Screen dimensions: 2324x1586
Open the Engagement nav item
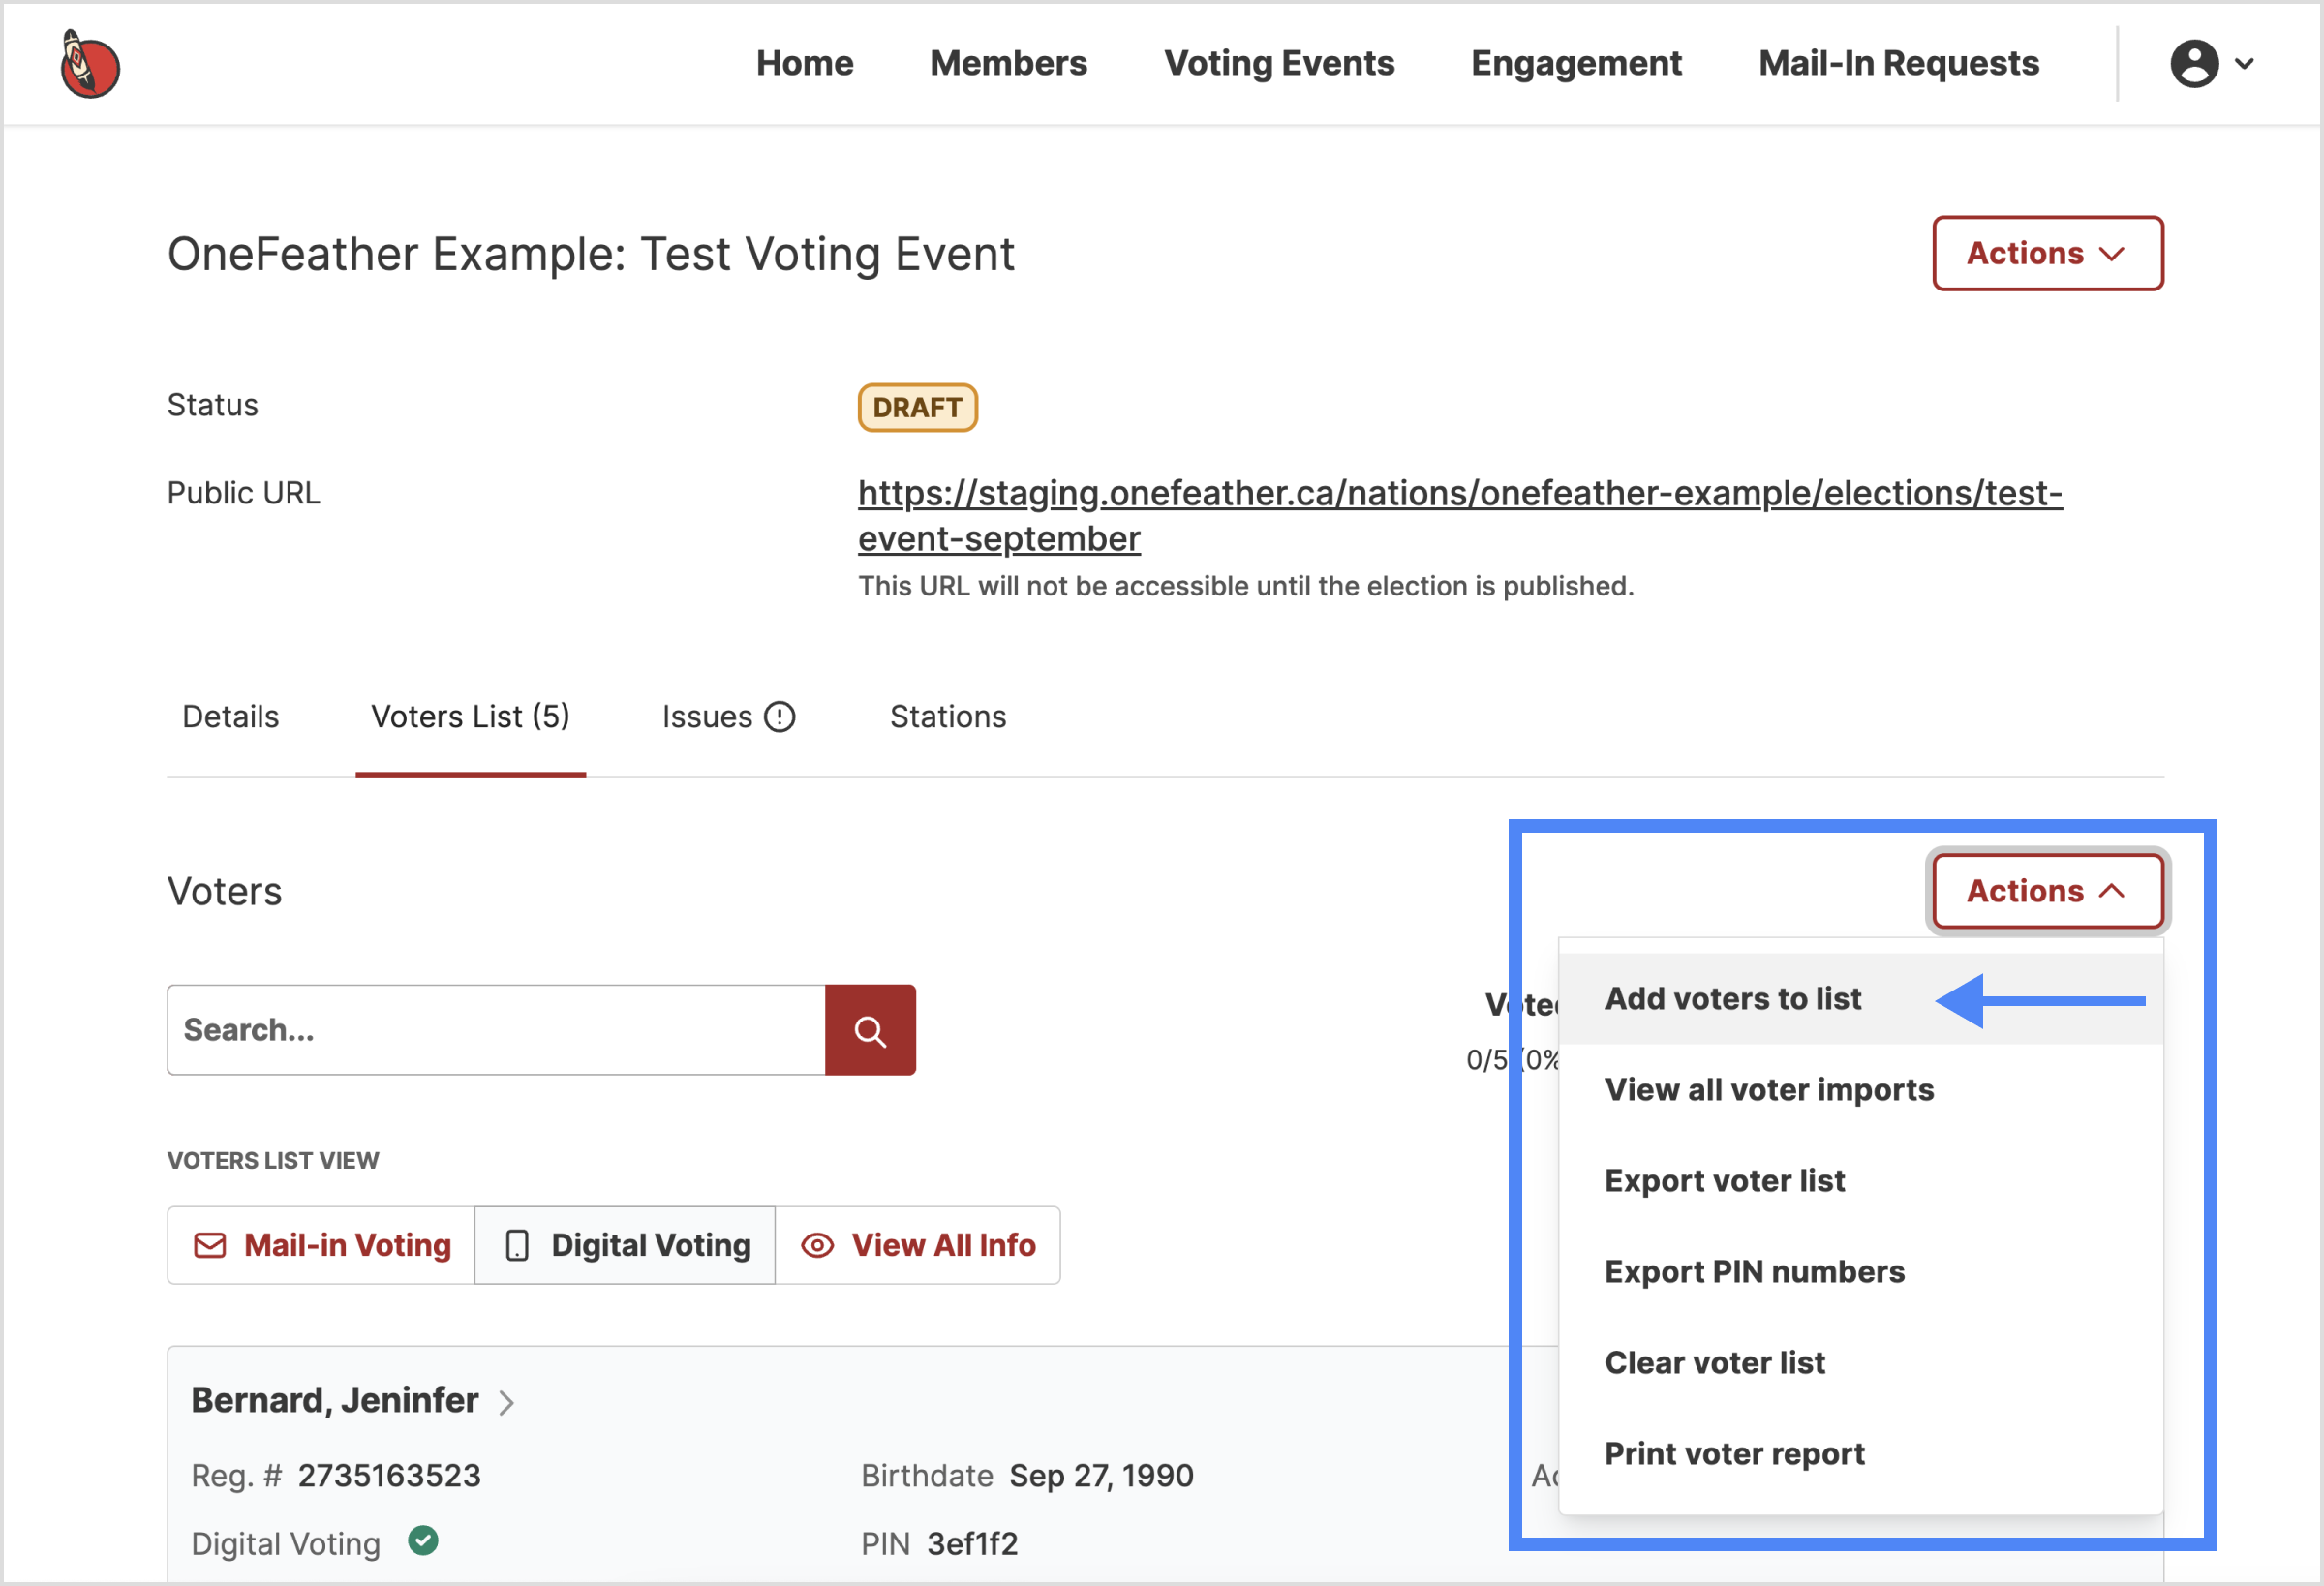[x=1576, y=63]
